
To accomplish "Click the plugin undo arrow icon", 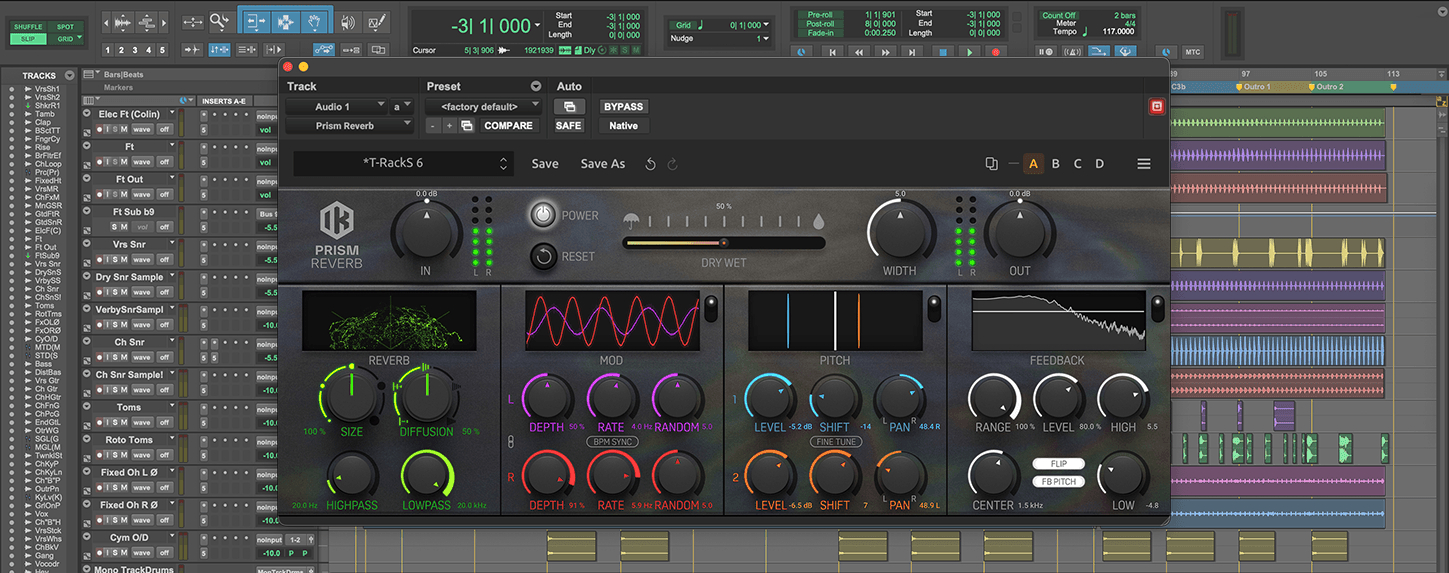I will click(x=650, y=164).
